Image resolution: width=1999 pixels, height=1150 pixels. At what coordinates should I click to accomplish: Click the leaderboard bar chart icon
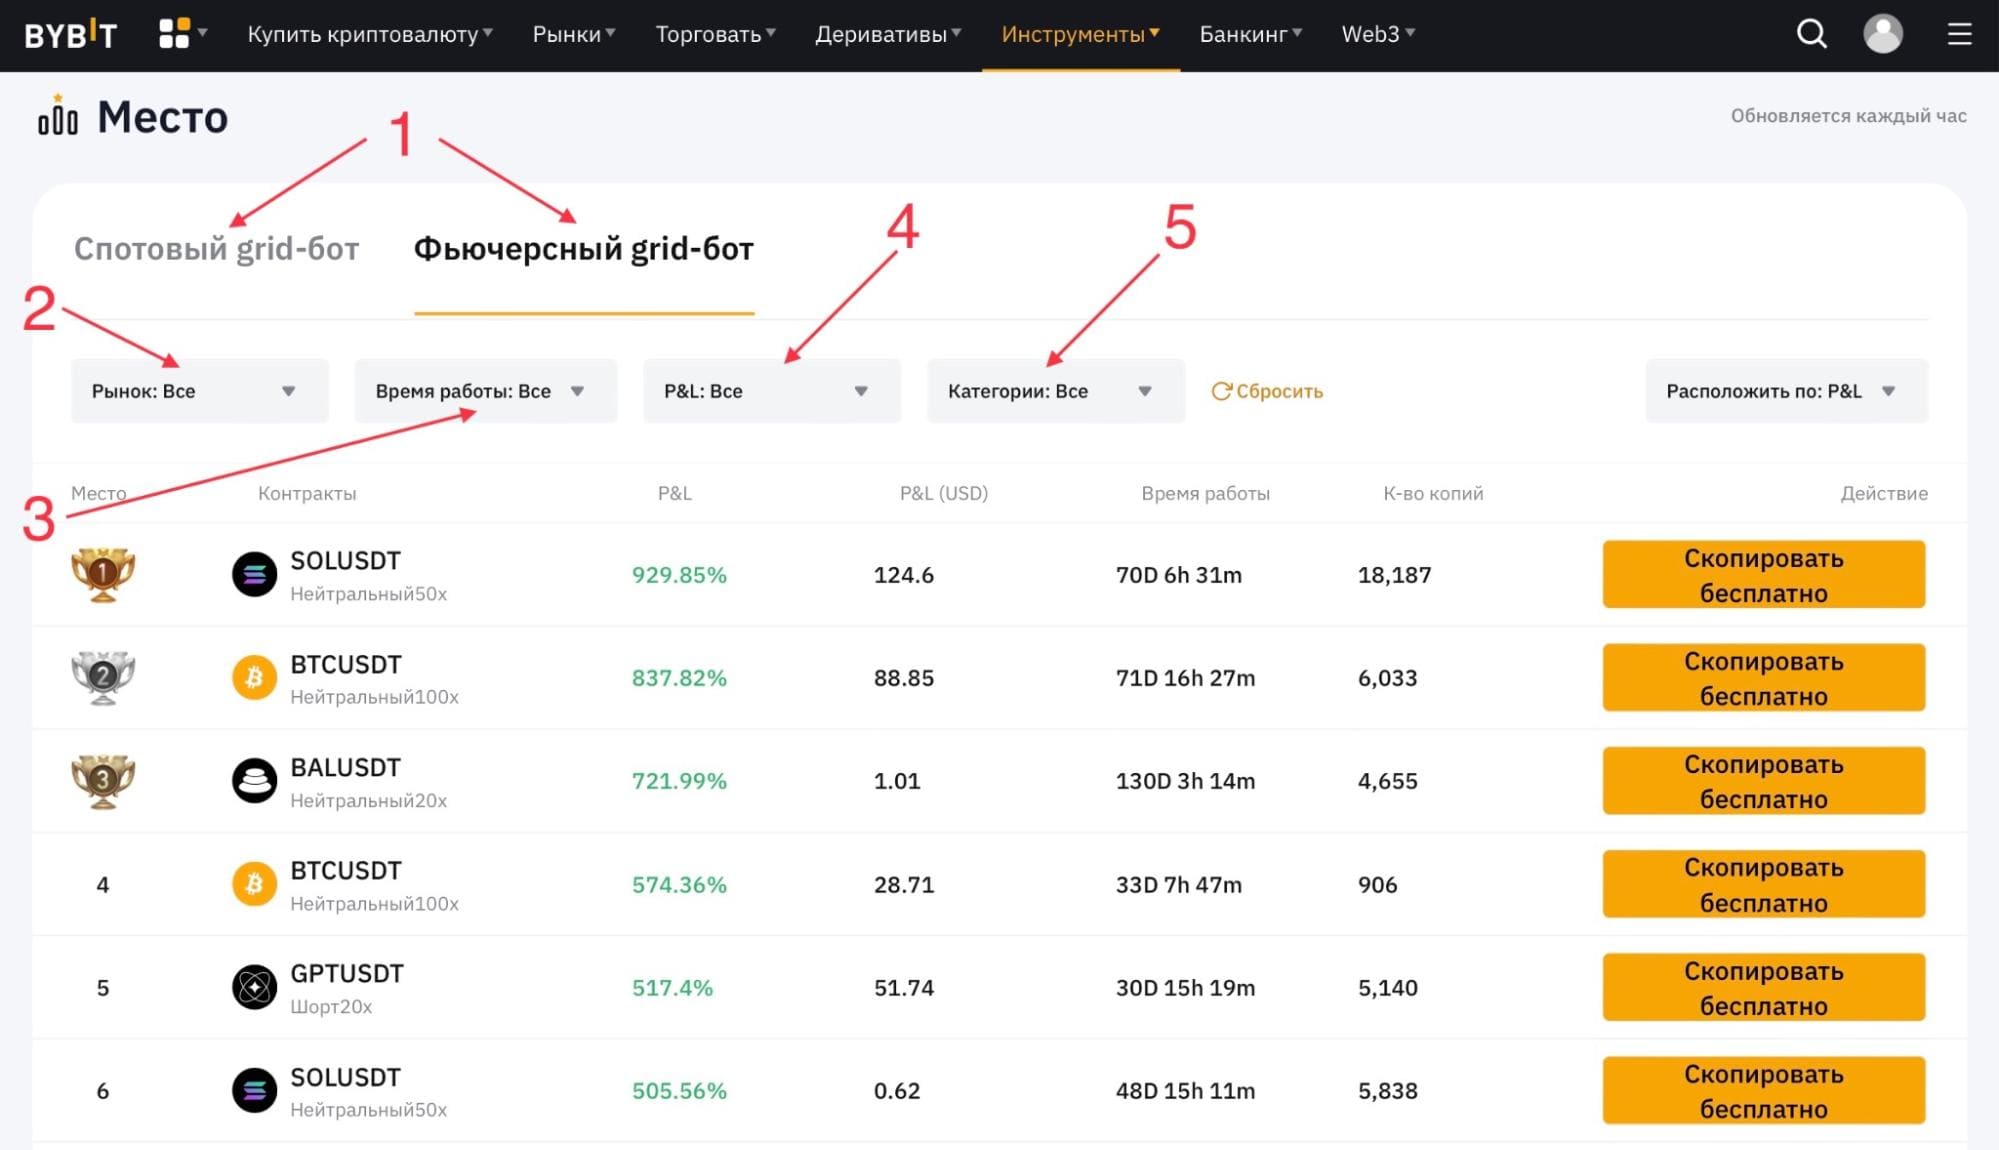tap(58, 116)
